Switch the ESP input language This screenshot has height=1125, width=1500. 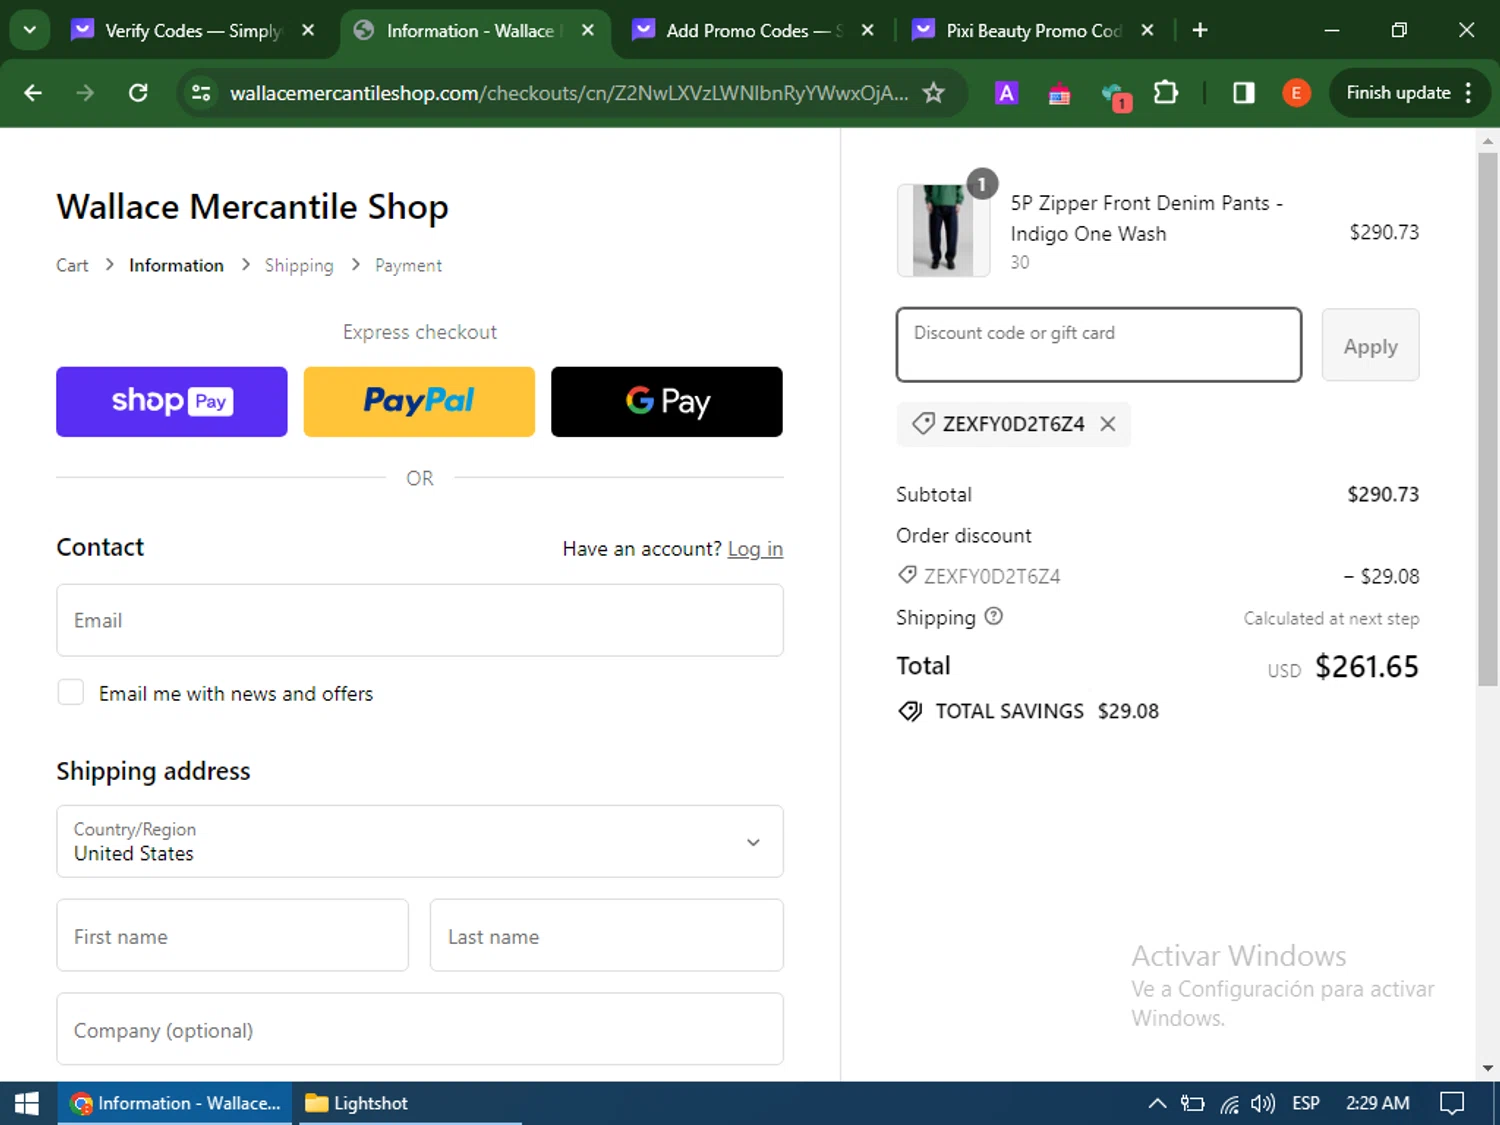[x=1306, y=1103]
